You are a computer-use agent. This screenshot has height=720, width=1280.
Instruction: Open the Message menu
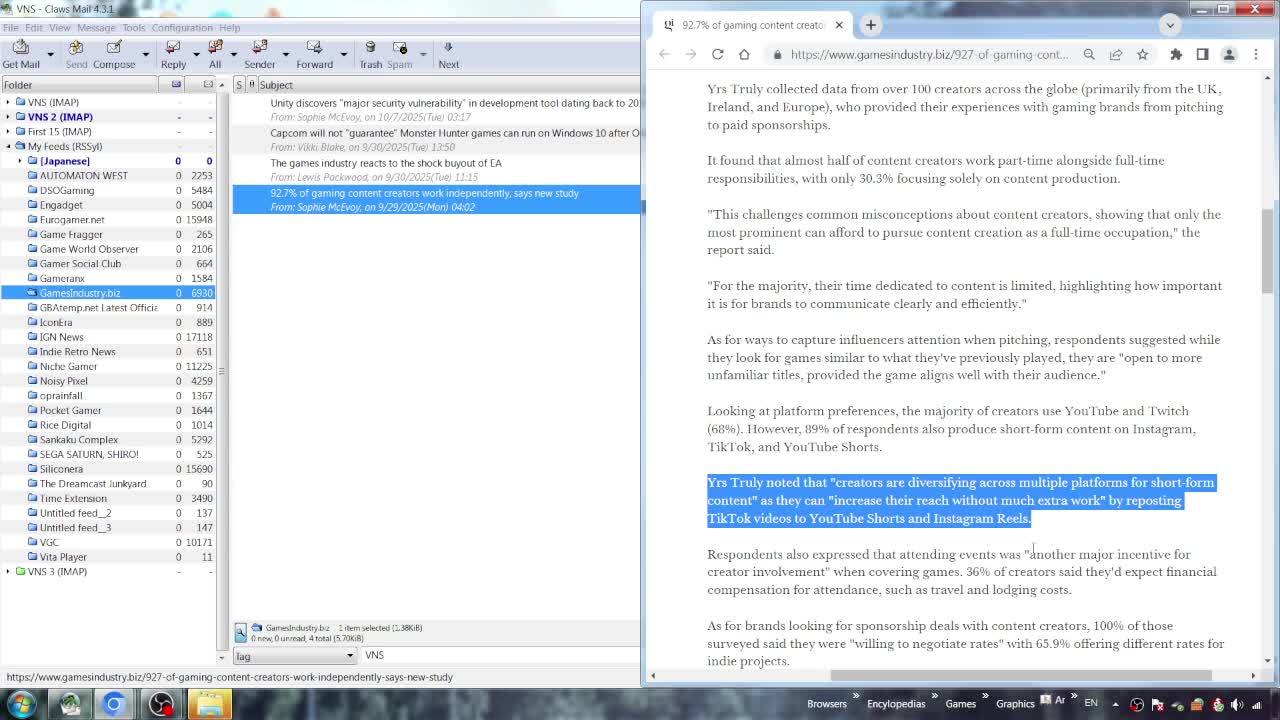tap(96, 27)
